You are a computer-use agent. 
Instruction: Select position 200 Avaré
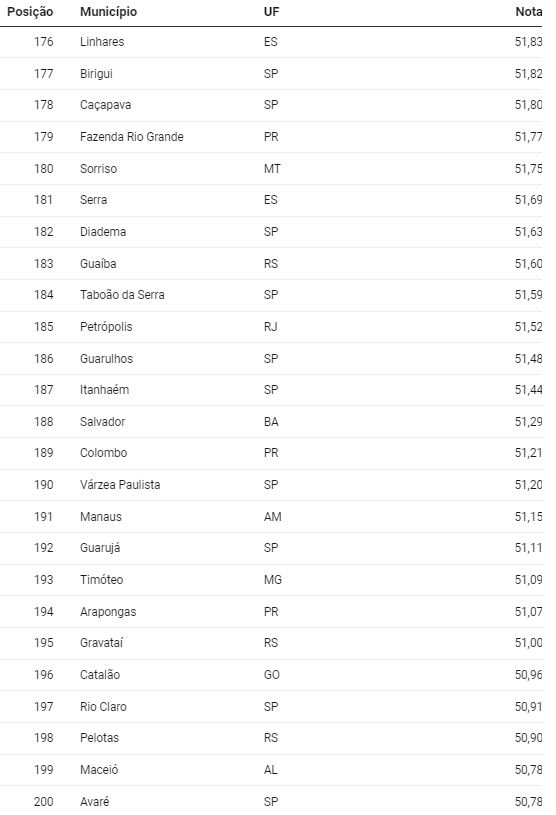[x=271, y=800]
